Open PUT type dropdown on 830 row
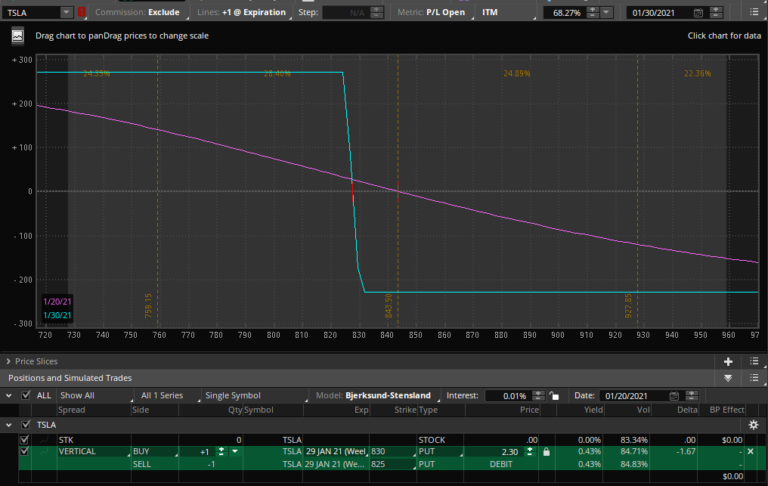Screen dimensions: 768x486 (x=441, y=452)
